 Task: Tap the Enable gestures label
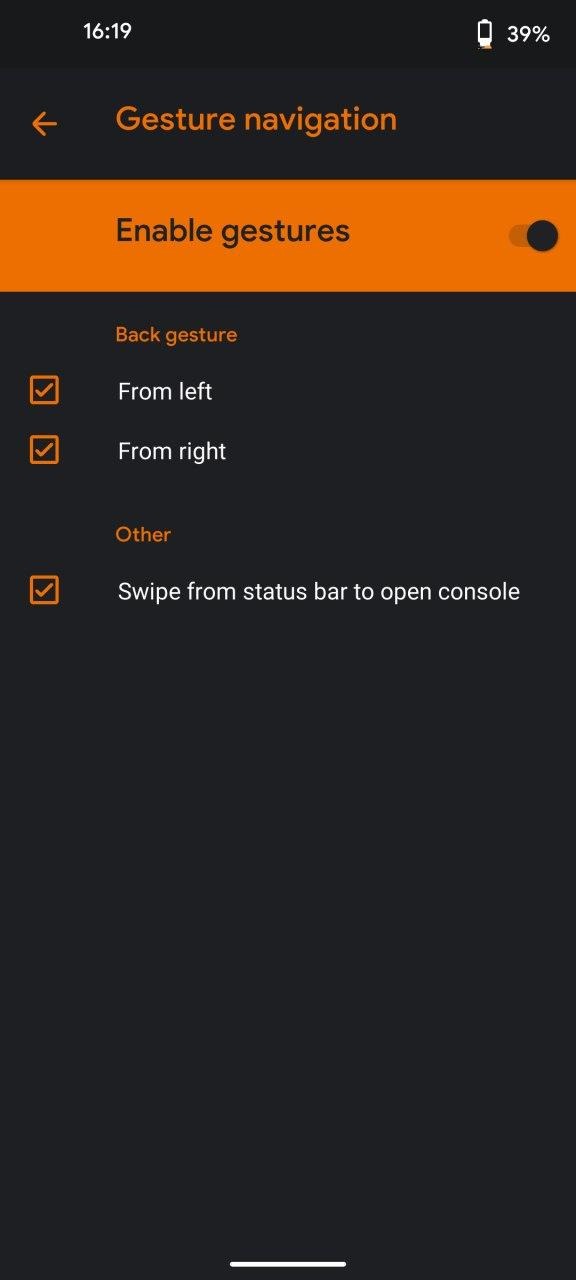pyautogui.click(x=233, y=231)
